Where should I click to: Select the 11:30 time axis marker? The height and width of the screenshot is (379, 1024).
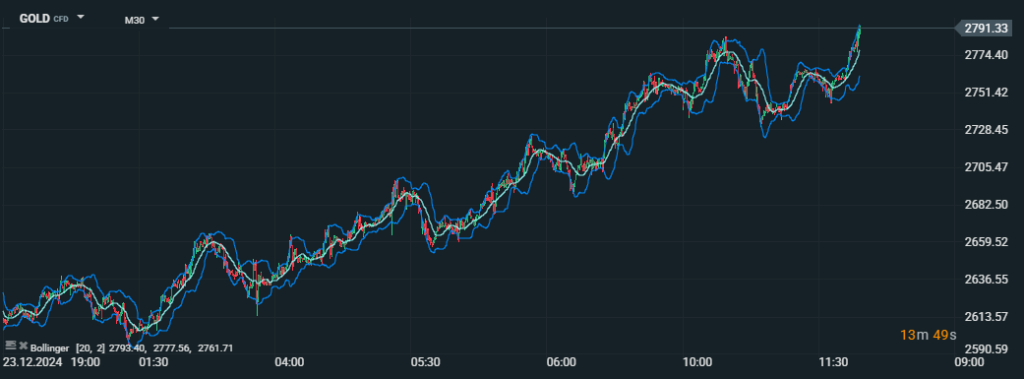point(833,361)
